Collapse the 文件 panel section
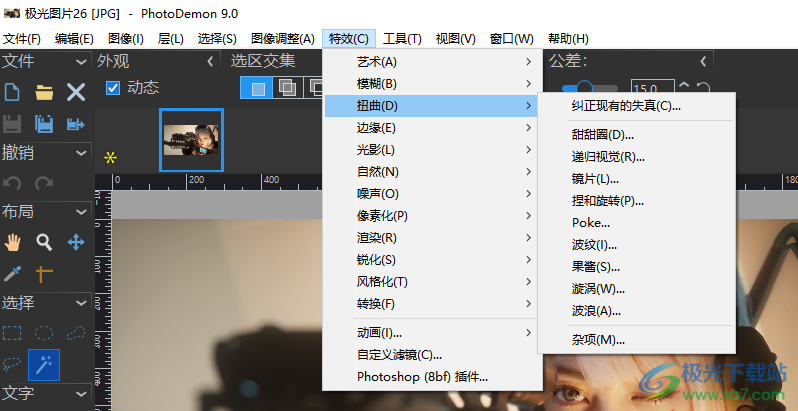Viewport: 798px width, 411px height. [x=81, y=62]
